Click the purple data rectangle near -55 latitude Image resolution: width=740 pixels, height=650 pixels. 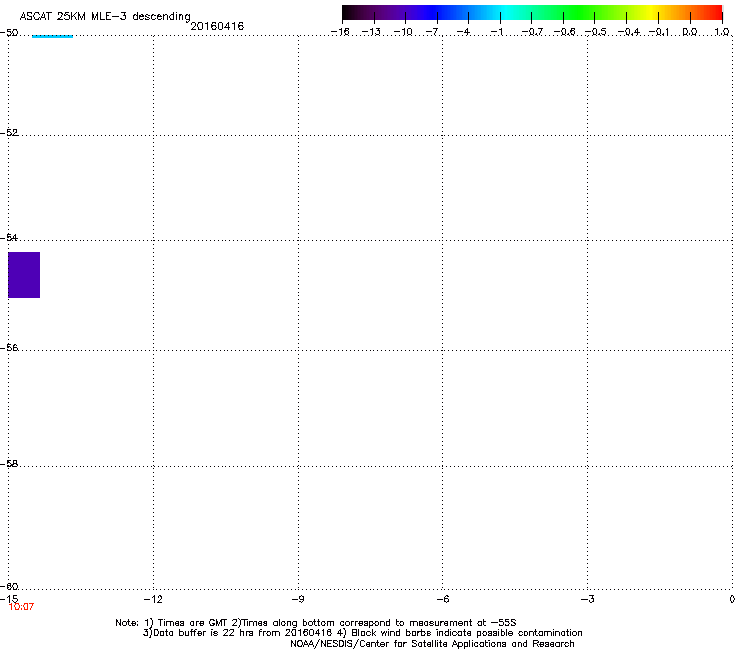click(x=24, y=275)
